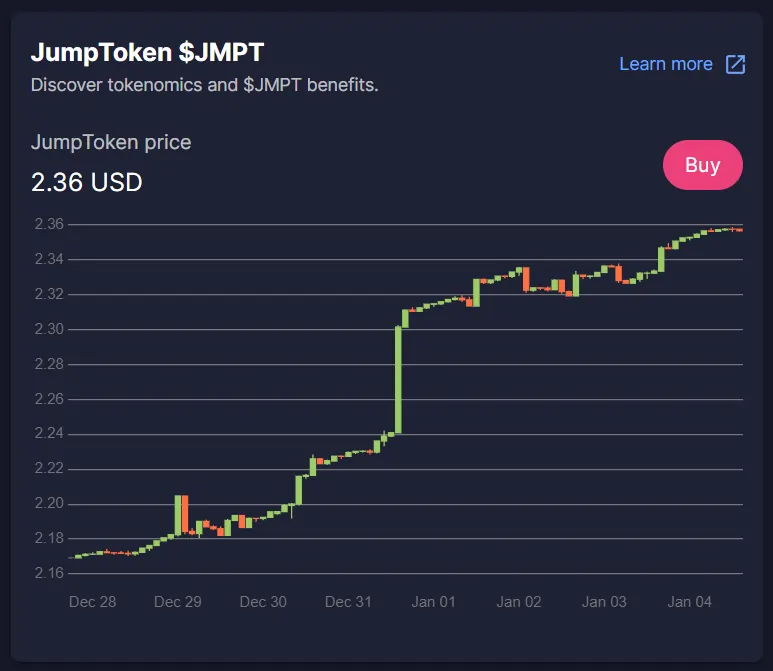Image resolution: width=773 pixels, height=671 pixels.
Task: Click the JumpToken price caption
Action: (111, 142)
